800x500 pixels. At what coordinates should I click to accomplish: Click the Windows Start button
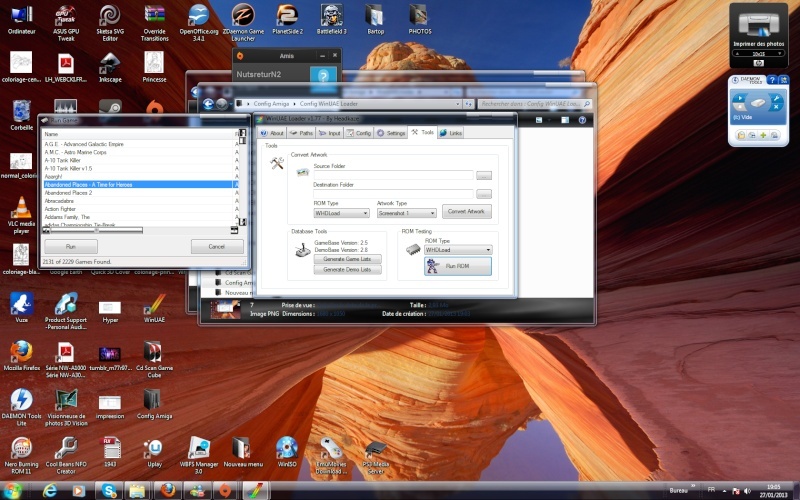click(12, 491)
